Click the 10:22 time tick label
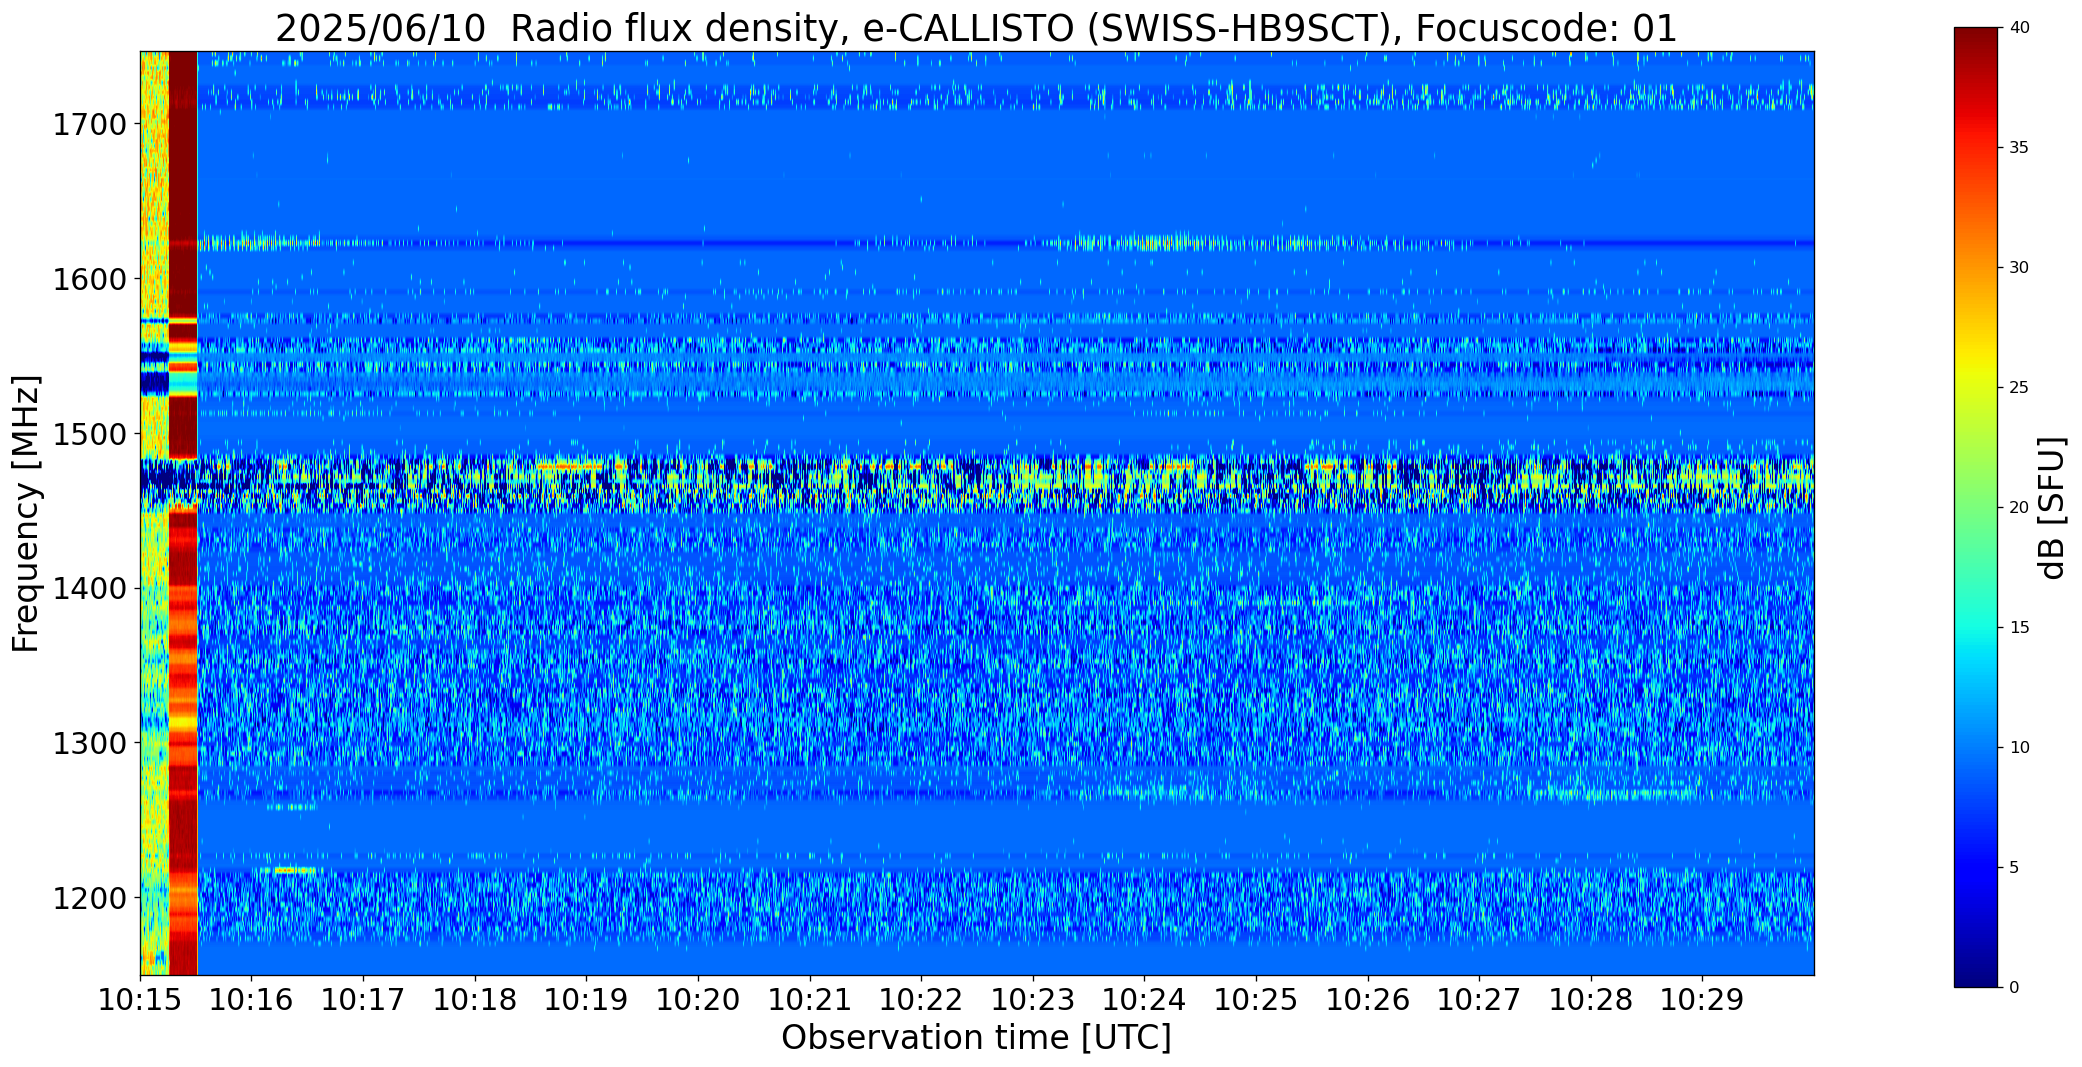 pyautogui.click(x=921, y=1000)
